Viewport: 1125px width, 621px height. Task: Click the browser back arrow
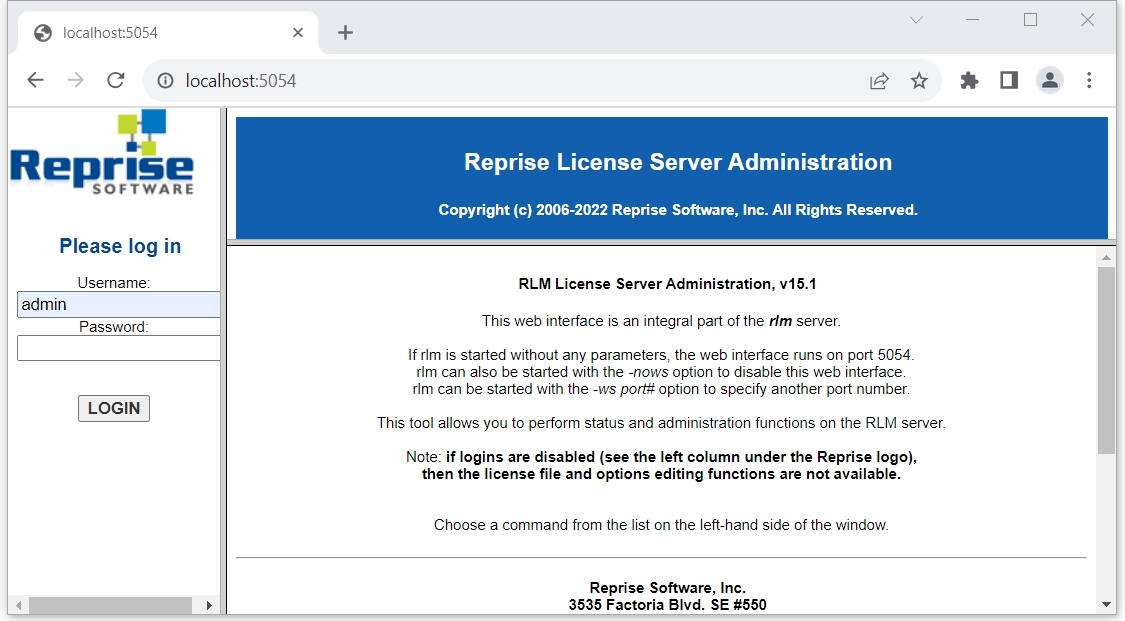coord(36,81)
